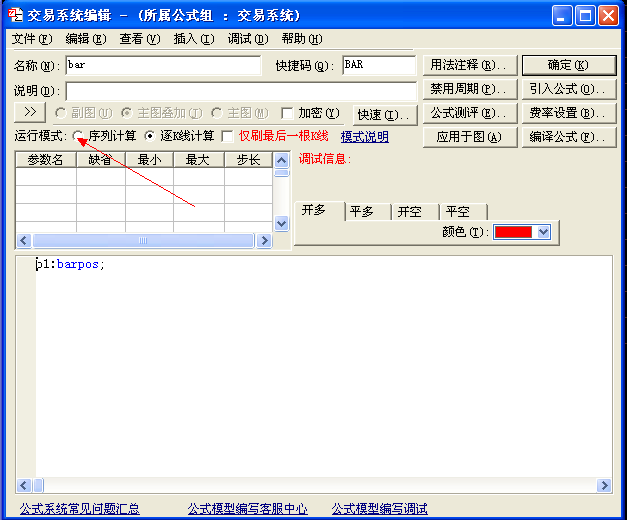Click the 快速(I) button
This screenshot has height=520, width=627.
click(x=385, y=115)
